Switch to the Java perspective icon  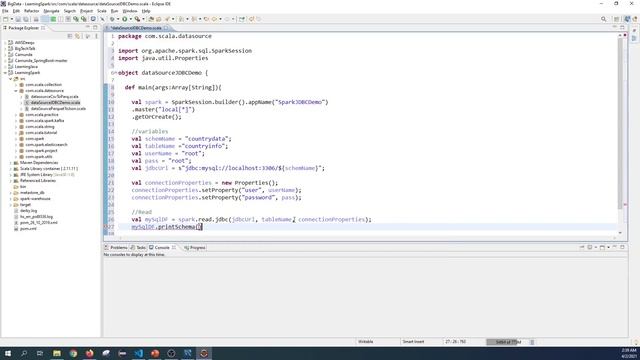pos(635,19)
